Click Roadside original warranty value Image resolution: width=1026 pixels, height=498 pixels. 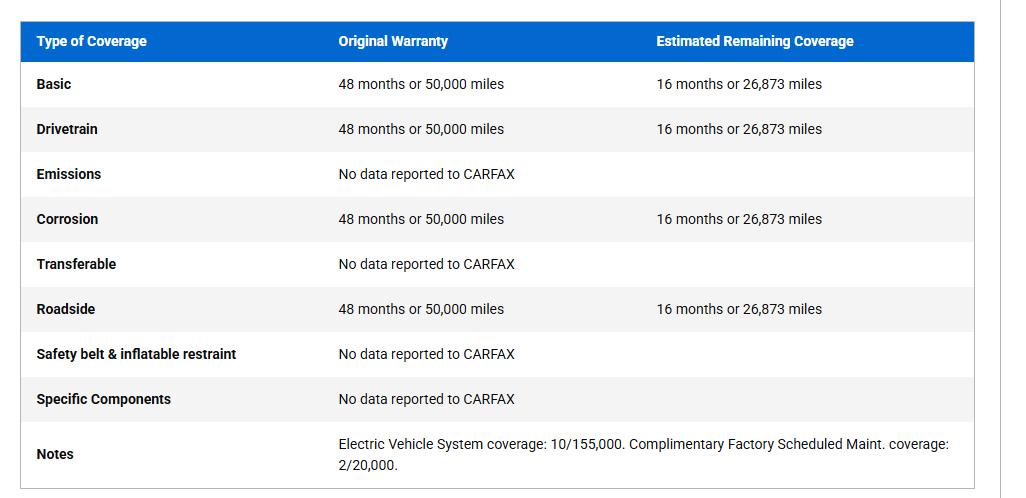pyautogui.click(x=421, y=309)
